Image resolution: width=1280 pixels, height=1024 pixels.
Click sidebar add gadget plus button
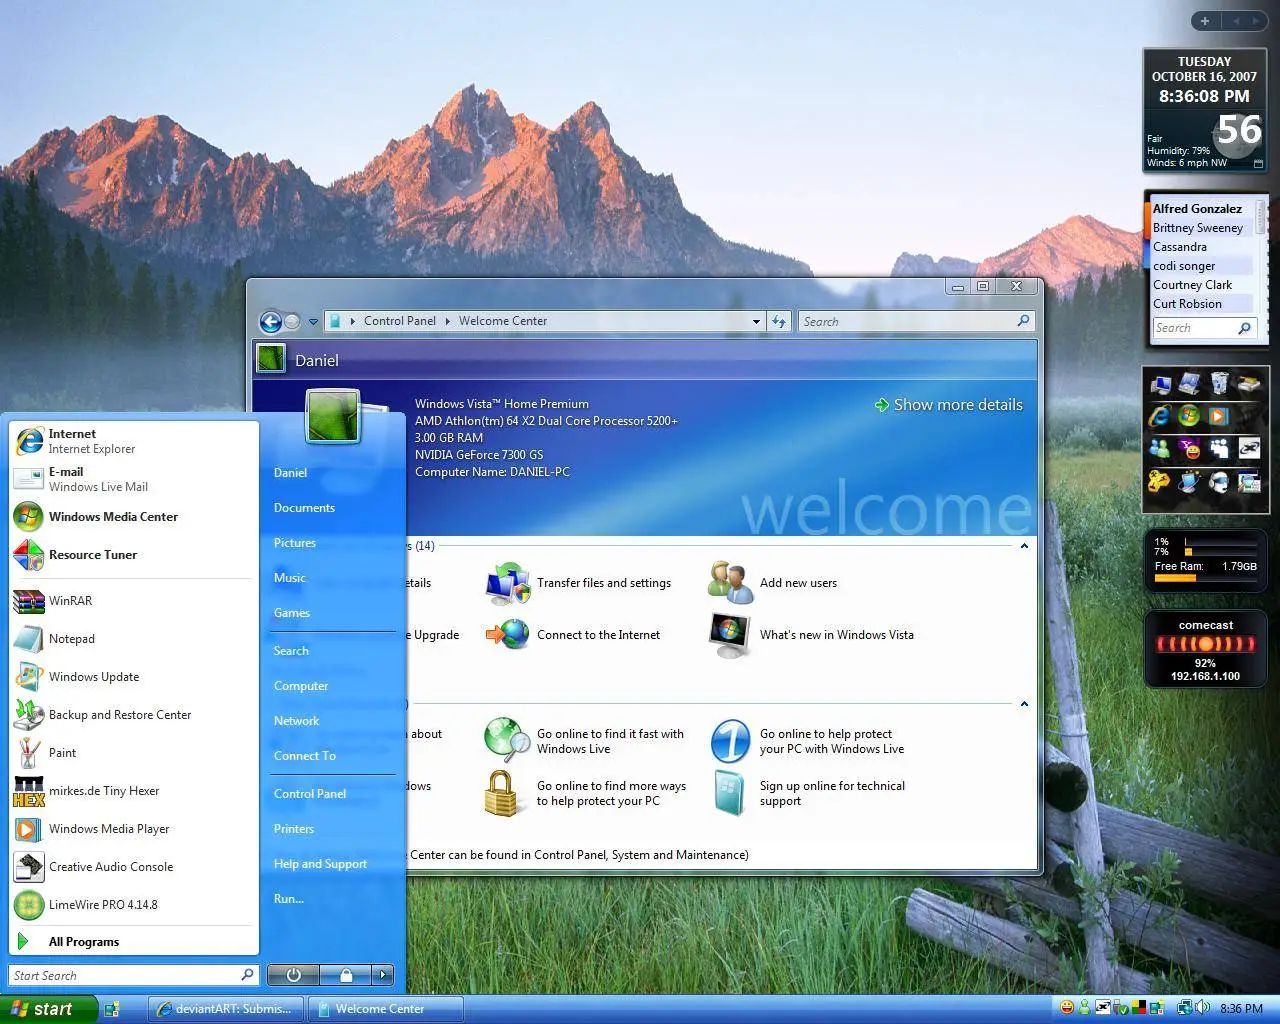tap(1205, 21)
